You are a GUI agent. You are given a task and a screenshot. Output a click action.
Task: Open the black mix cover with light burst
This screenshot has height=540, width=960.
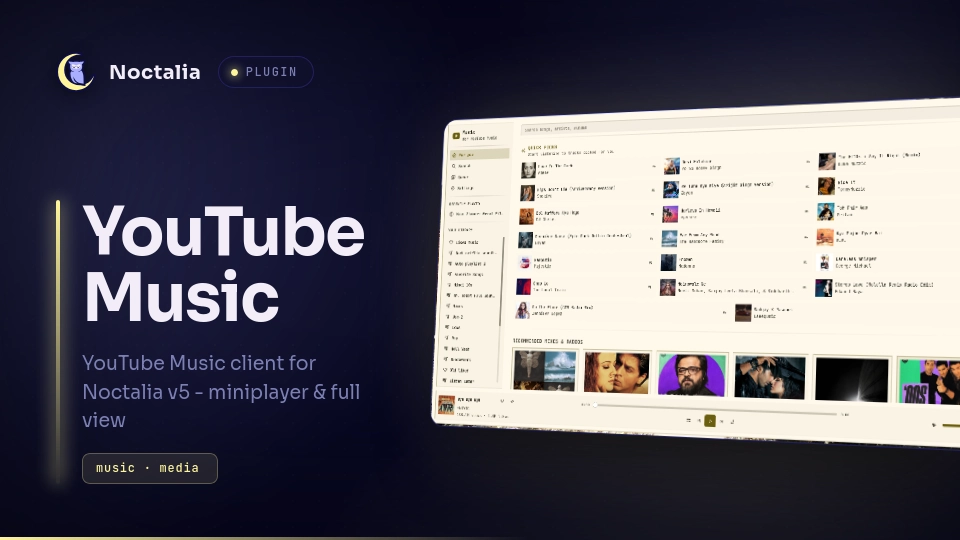[x=851, y=380]
